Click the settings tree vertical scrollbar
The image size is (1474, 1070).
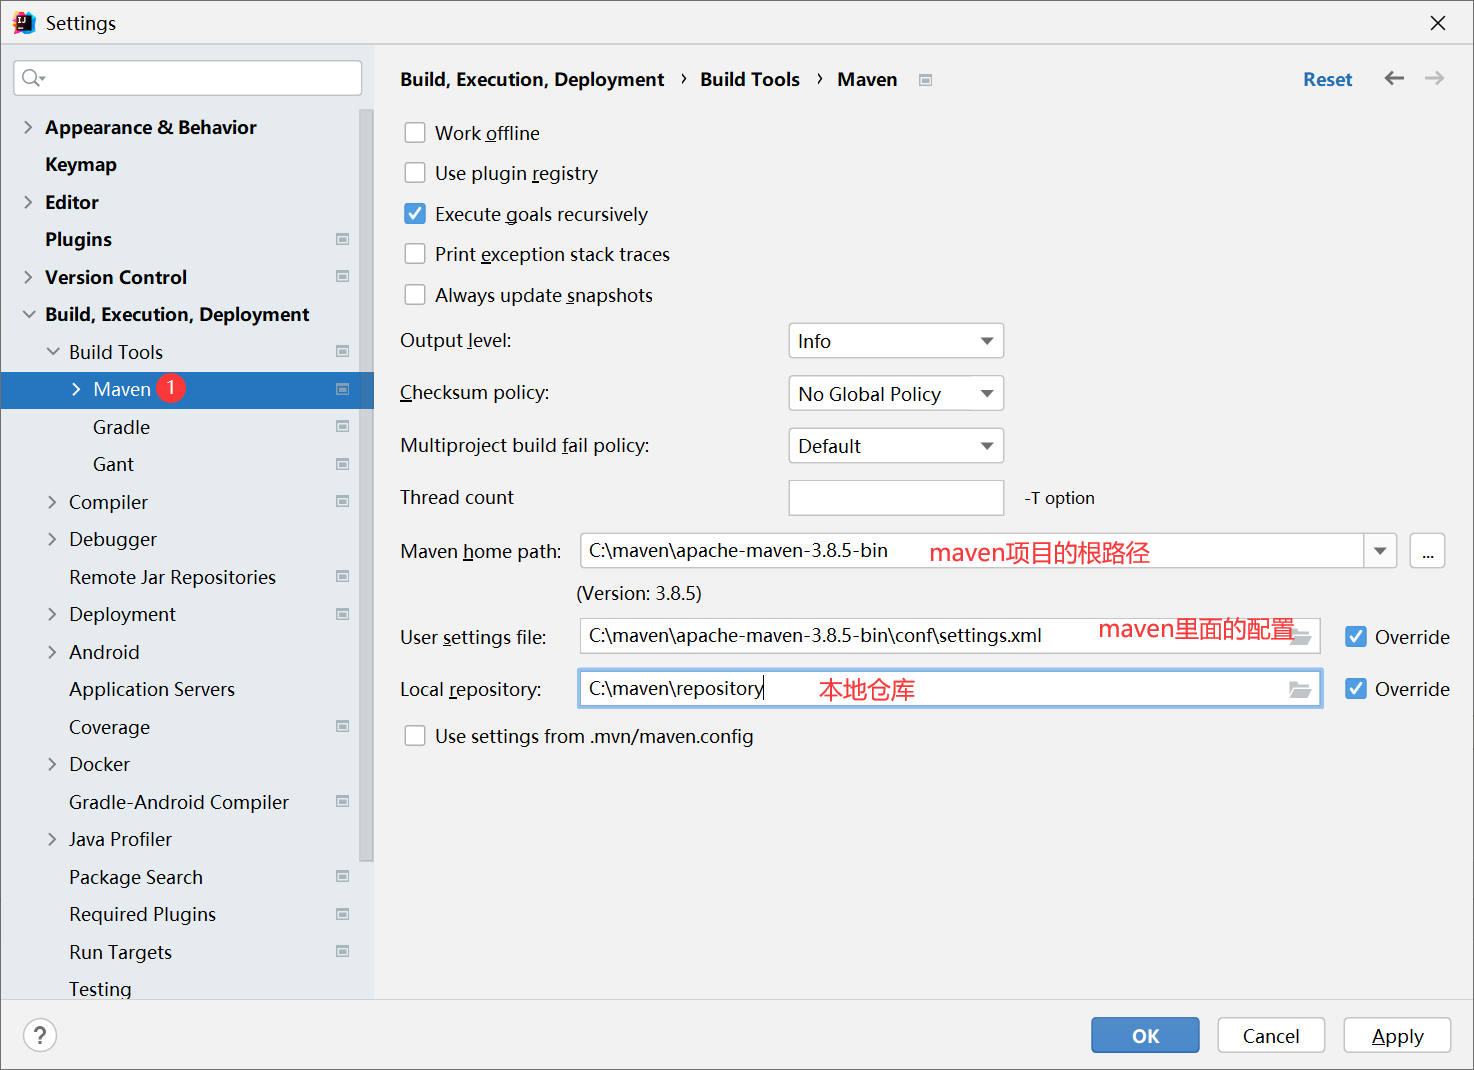tap(366, 485)
